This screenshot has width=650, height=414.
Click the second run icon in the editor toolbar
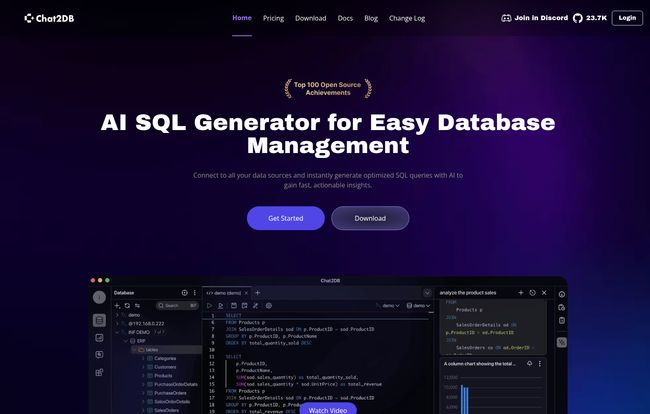[221, 306]
